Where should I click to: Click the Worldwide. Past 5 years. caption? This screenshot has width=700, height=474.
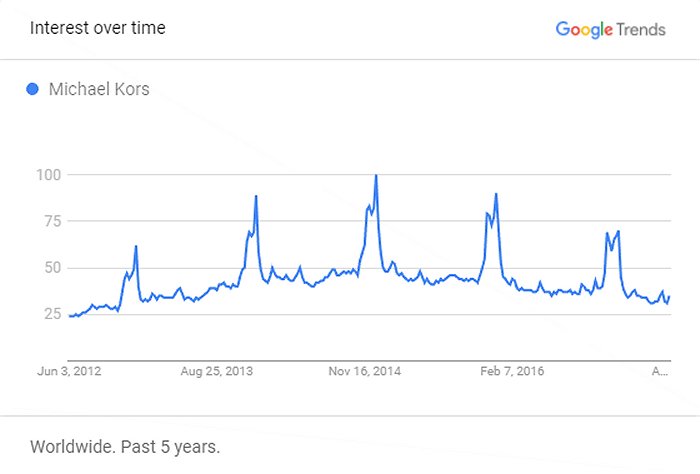coord(124,445)
